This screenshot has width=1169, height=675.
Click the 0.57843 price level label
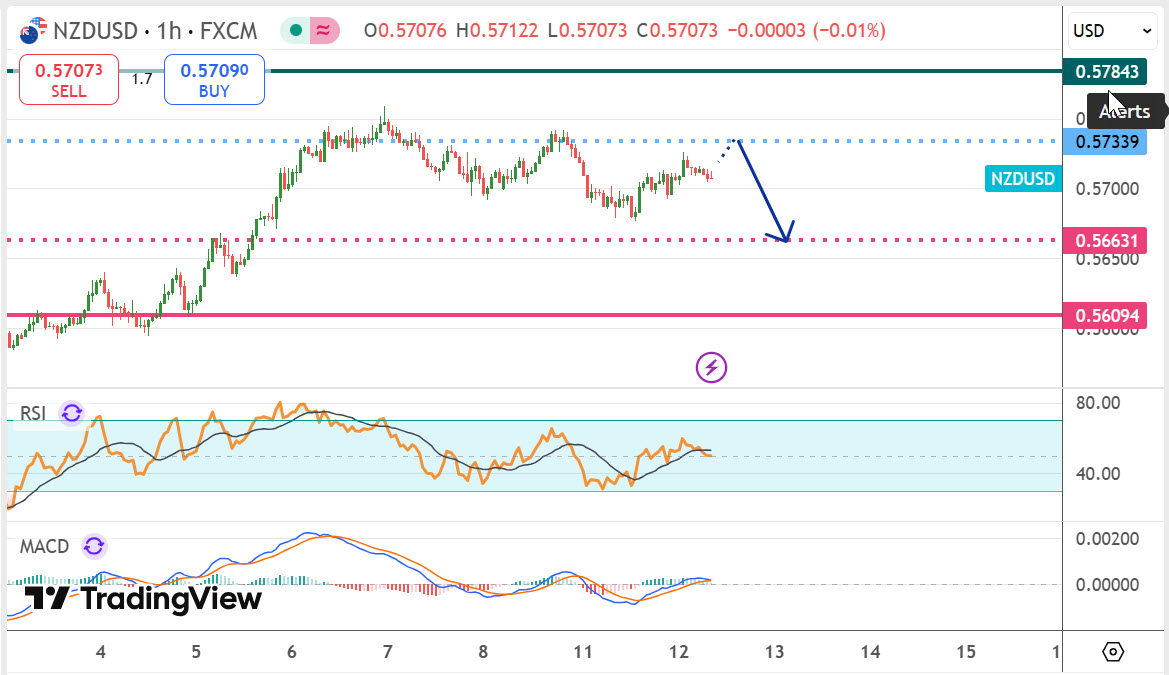tap(1105, 72)
